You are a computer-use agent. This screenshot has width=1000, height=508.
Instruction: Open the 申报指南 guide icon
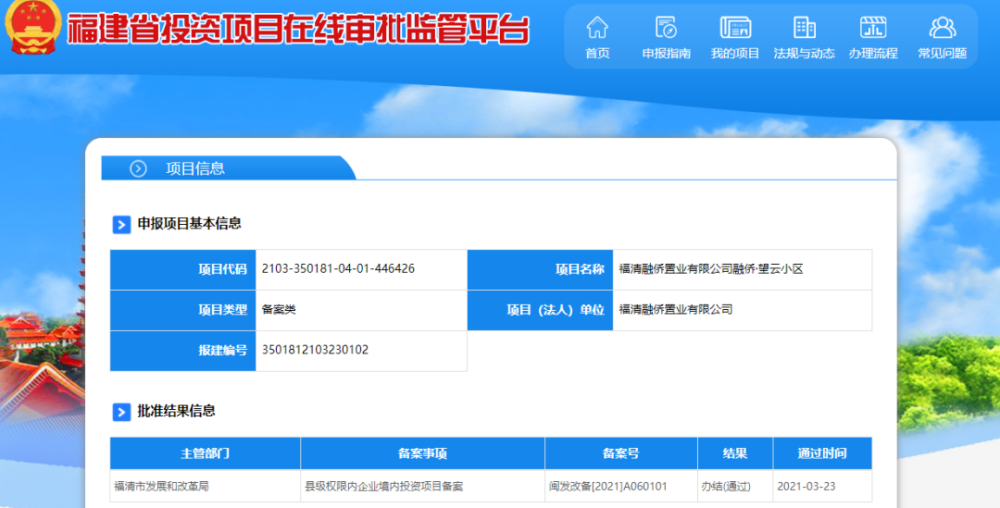tap(666, 27)
